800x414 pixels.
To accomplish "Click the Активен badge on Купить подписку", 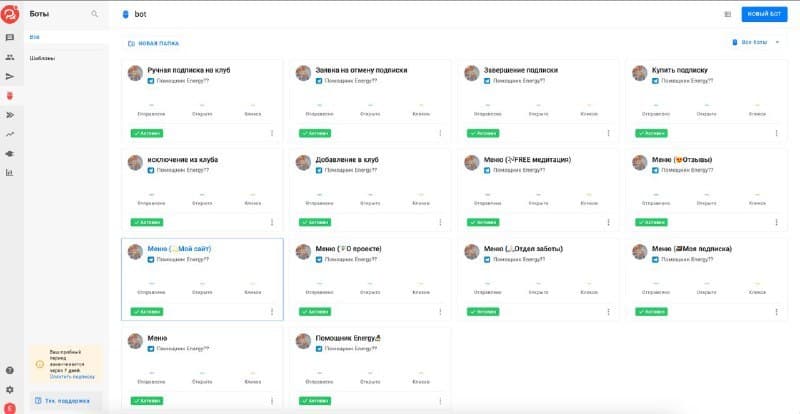I will [652, 133].
